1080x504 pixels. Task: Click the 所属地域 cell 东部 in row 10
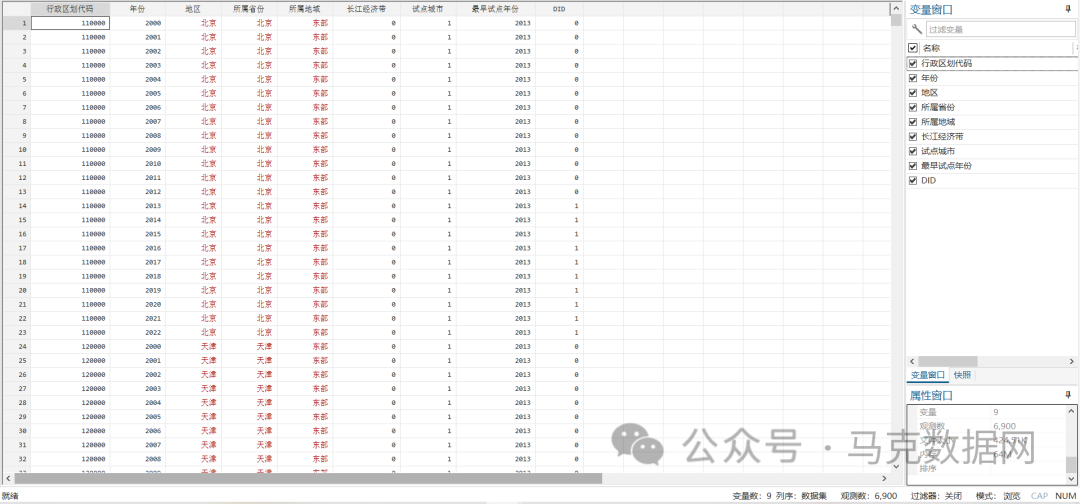pyautogui.click(x=304, y=149)
